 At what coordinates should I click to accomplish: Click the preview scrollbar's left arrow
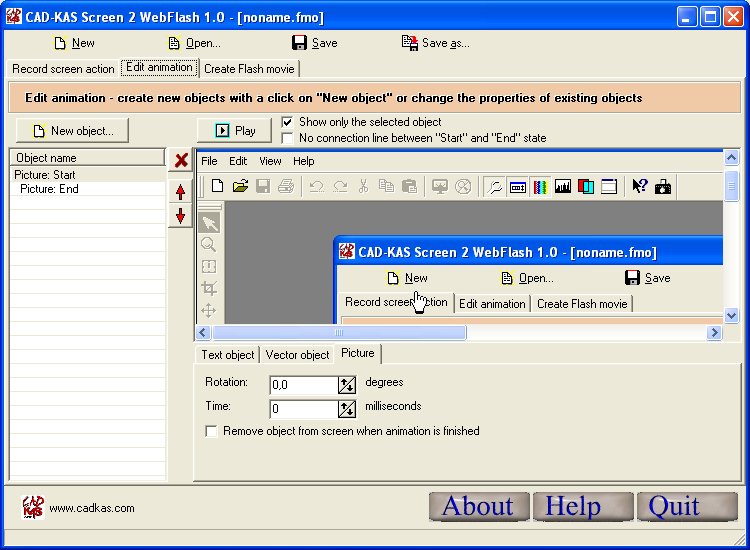click(x=203, y=332)
